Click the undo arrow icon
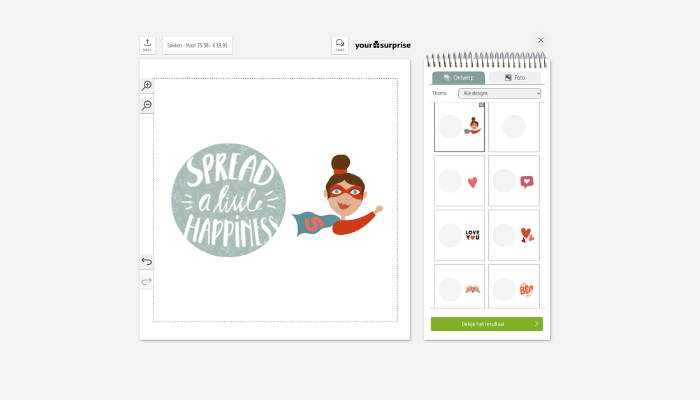 tap(147, 262)
